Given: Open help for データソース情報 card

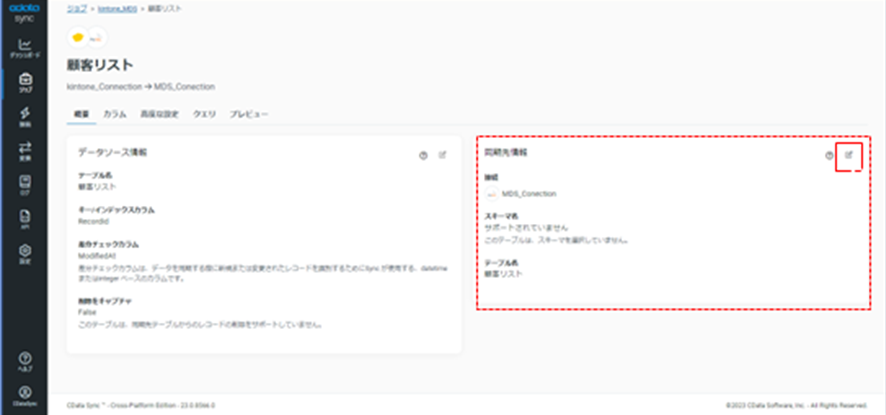Looking at the screenshot, I should click(x=423, y=155).
